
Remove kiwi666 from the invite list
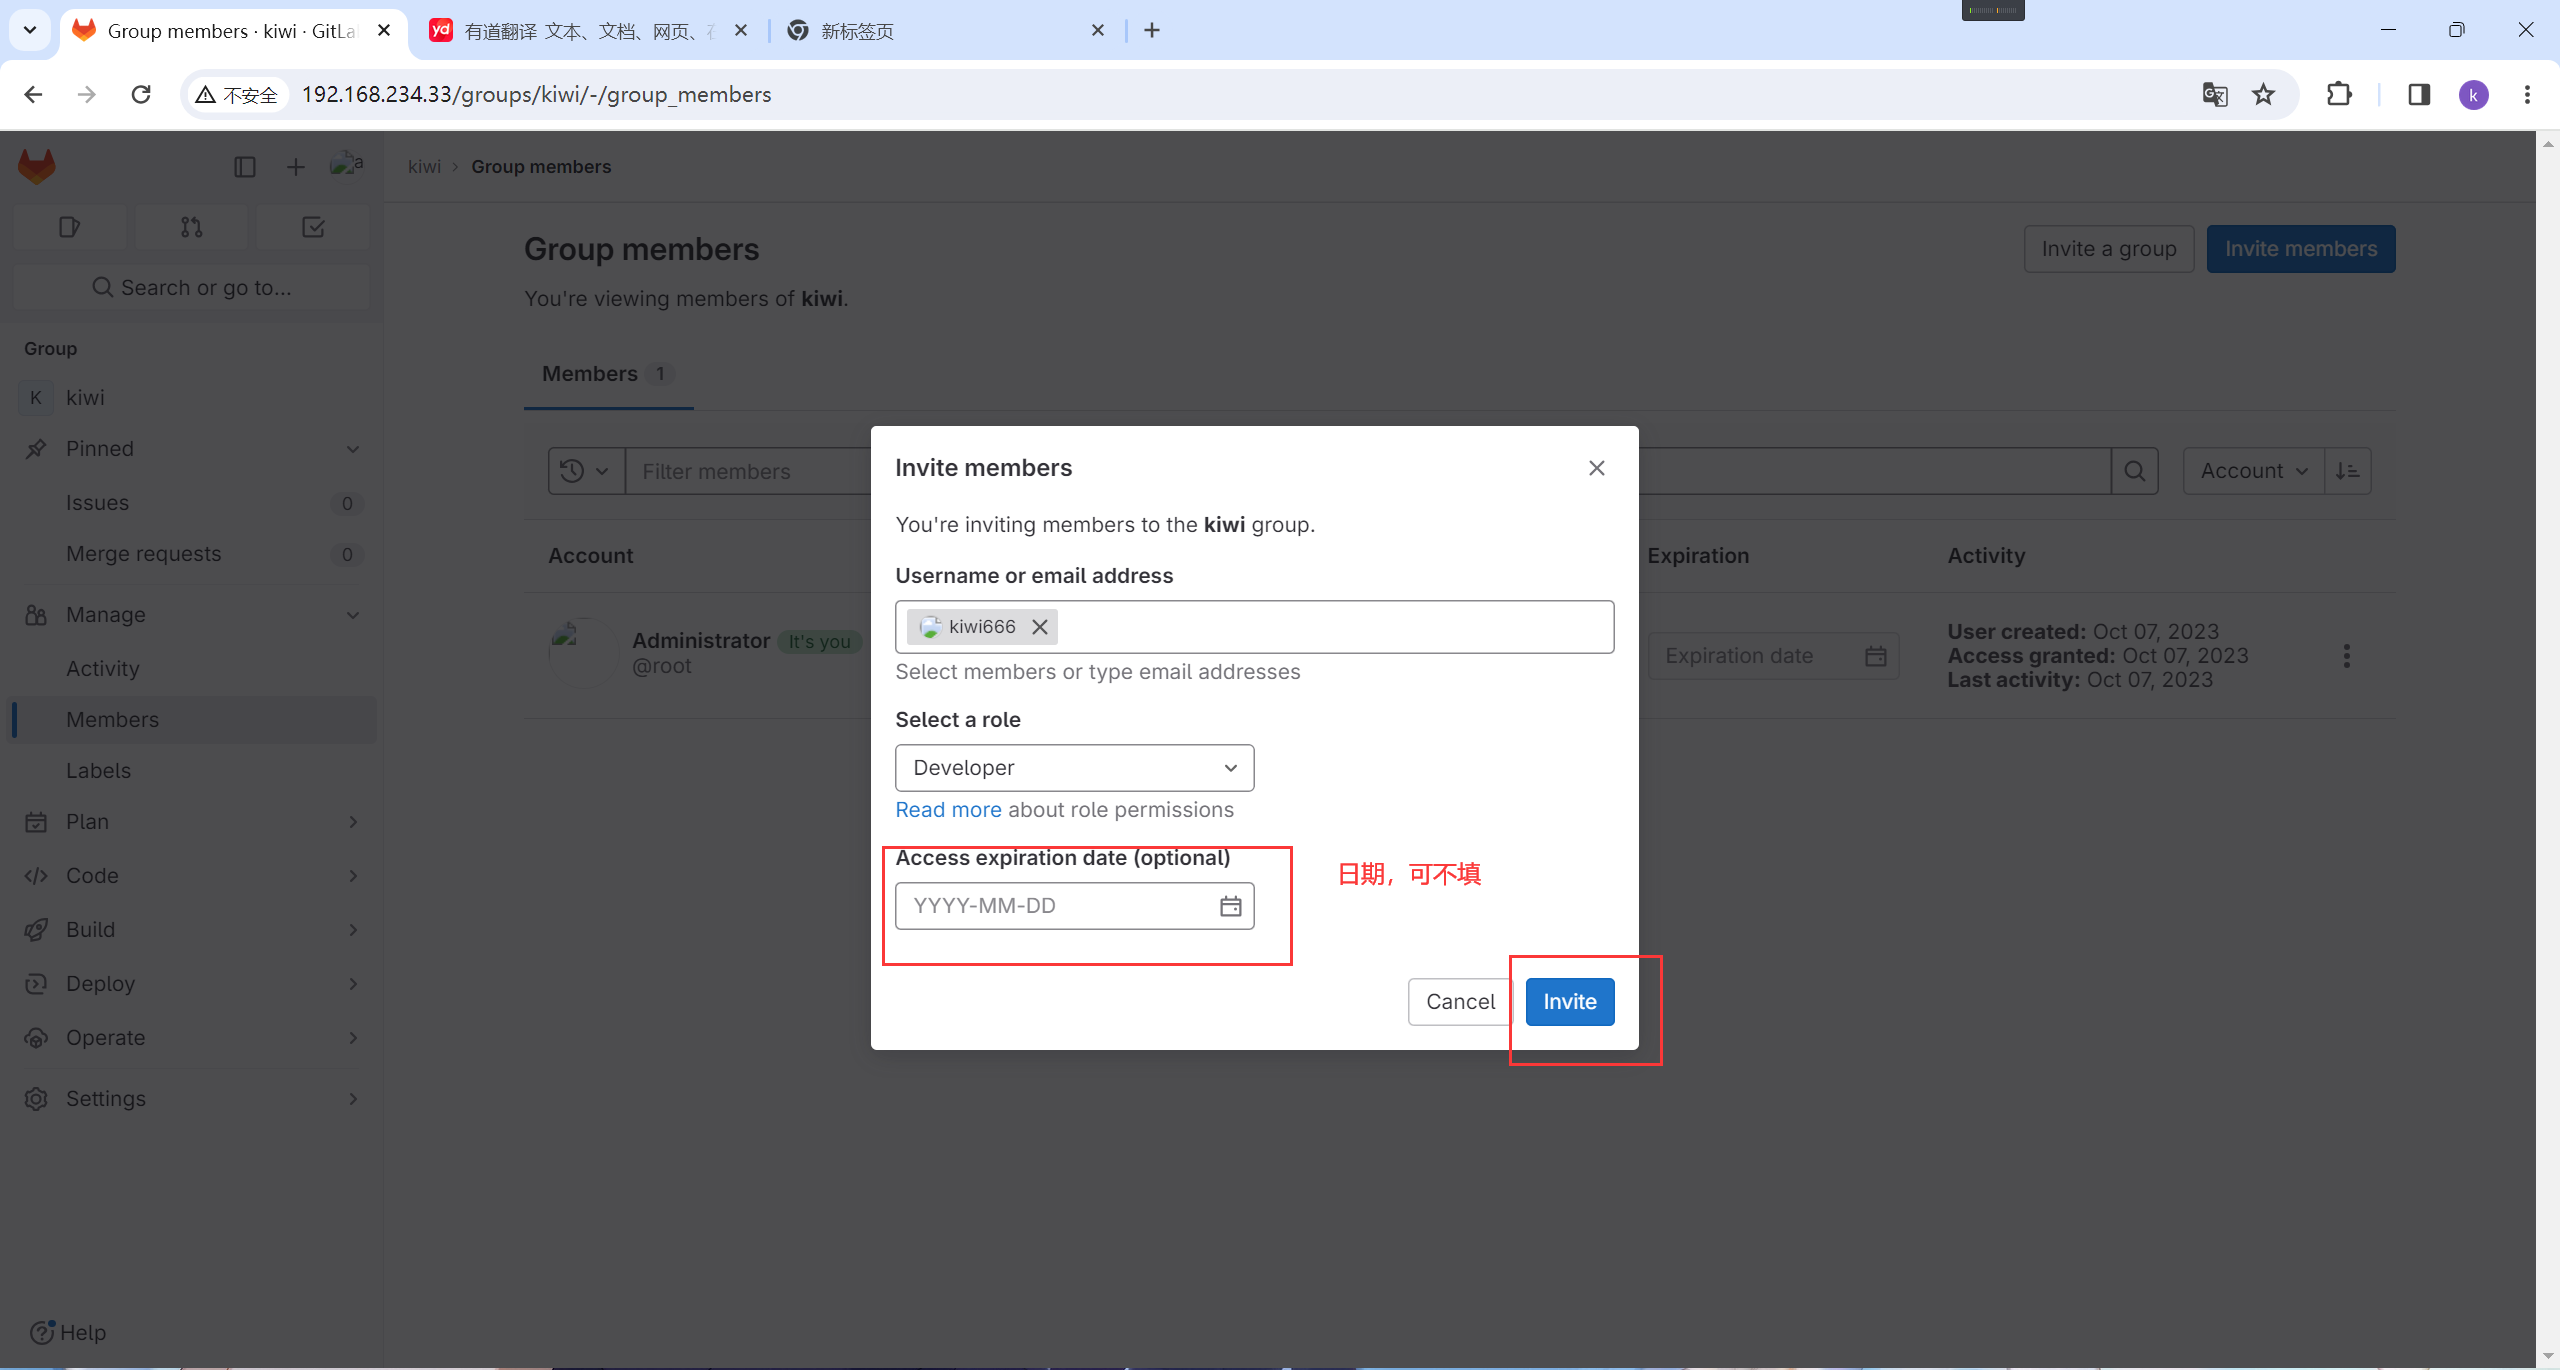point(1040,627)
